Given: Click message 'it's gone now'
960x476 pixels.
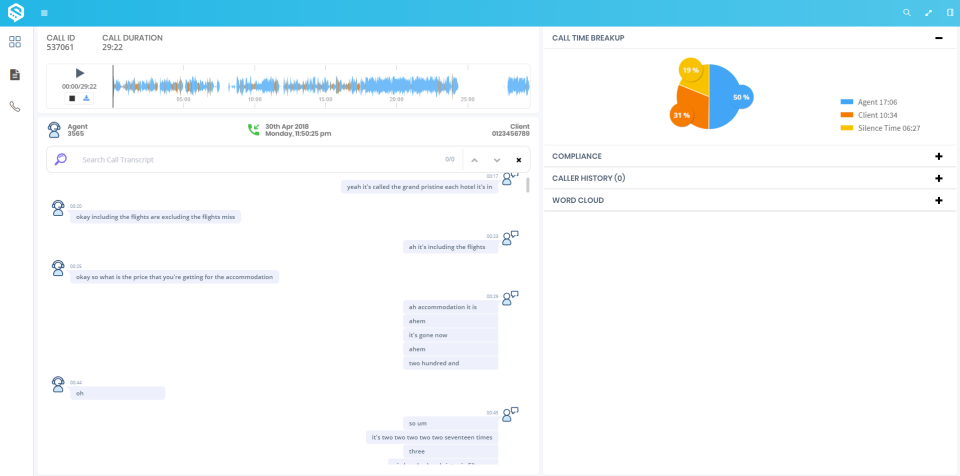Looking at the screenshot, I should (x=451, y=335).
